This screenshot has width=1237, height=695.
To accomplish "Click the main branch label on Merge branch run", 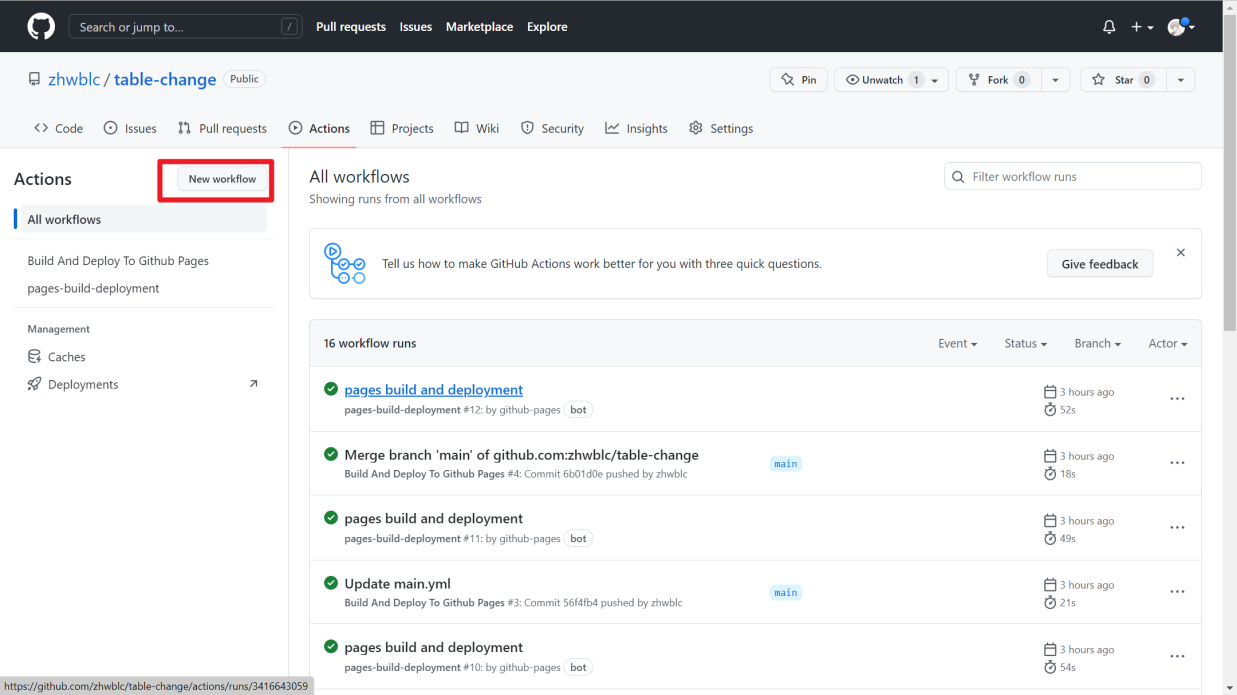I will [786, 464].
